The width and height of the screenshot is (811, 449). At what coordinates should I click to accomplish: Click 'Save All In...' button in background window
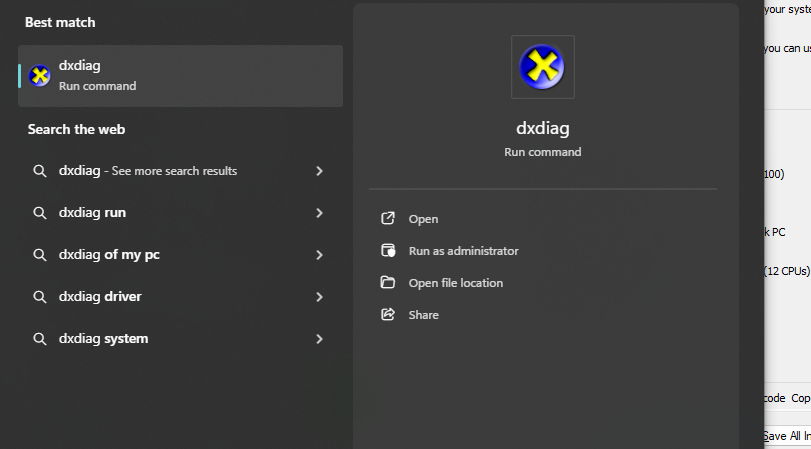click(x=787, y=436)
